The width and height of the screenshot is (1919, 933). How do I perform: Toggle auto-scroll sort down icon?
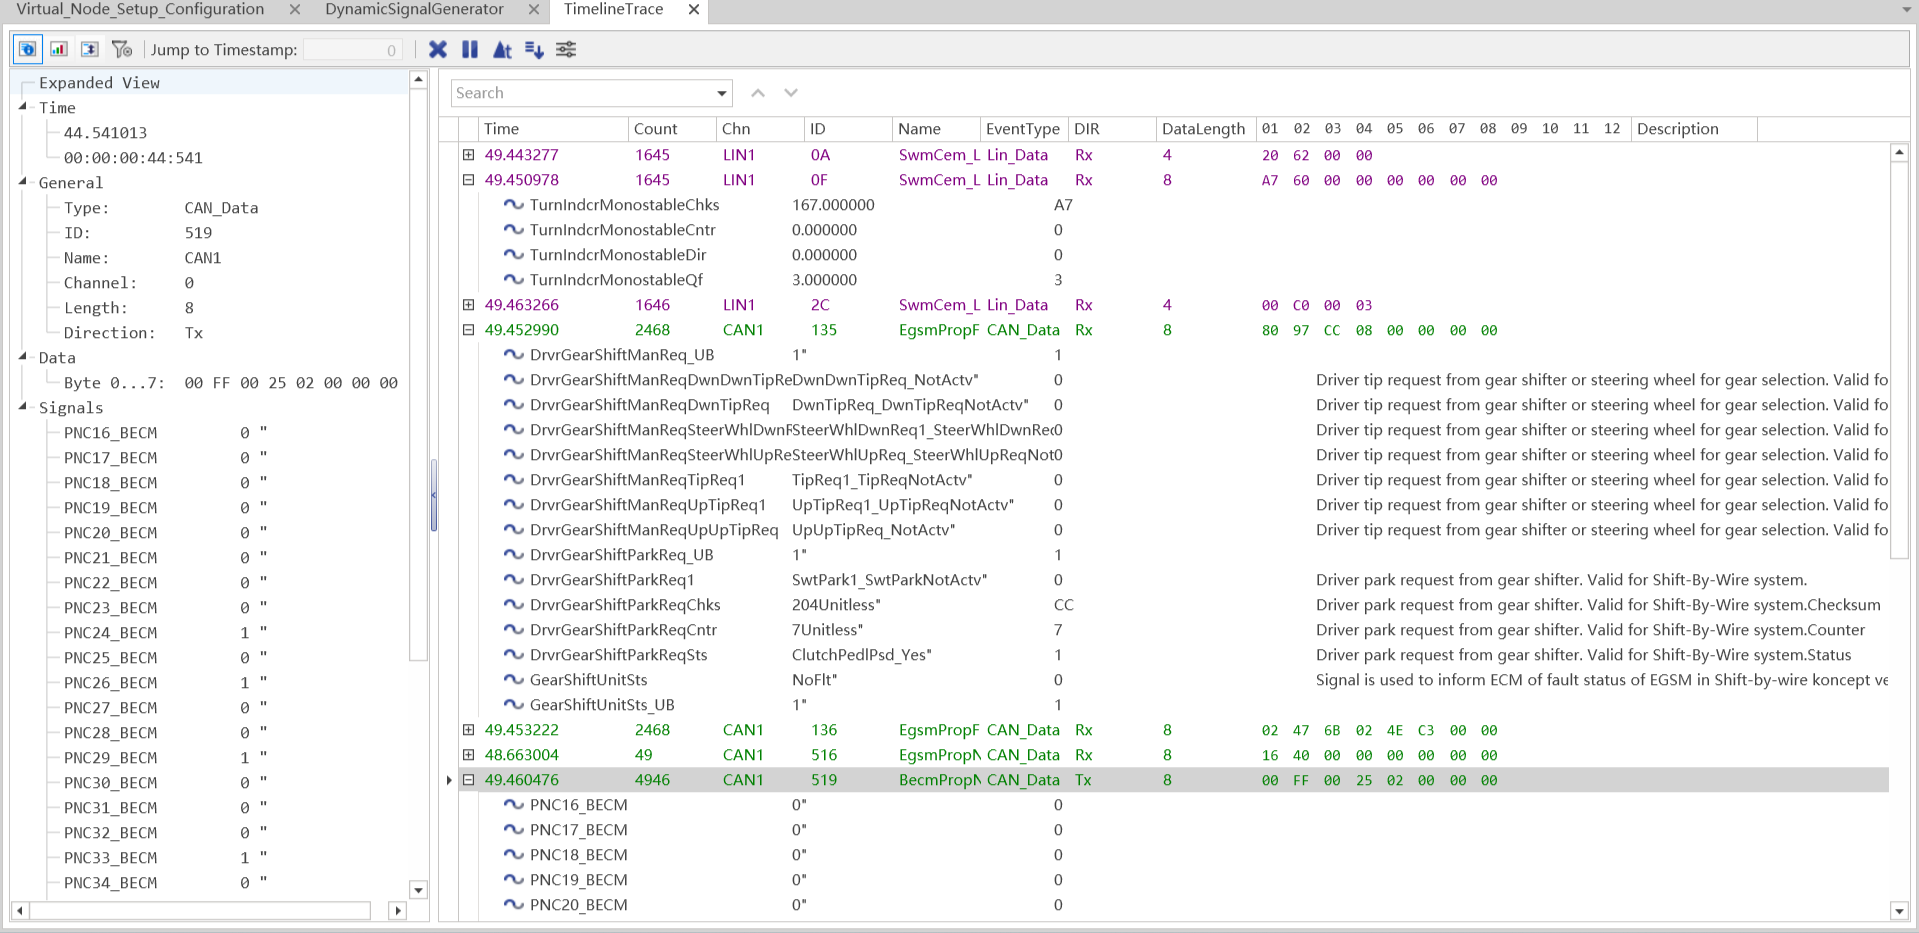[534, 49]
